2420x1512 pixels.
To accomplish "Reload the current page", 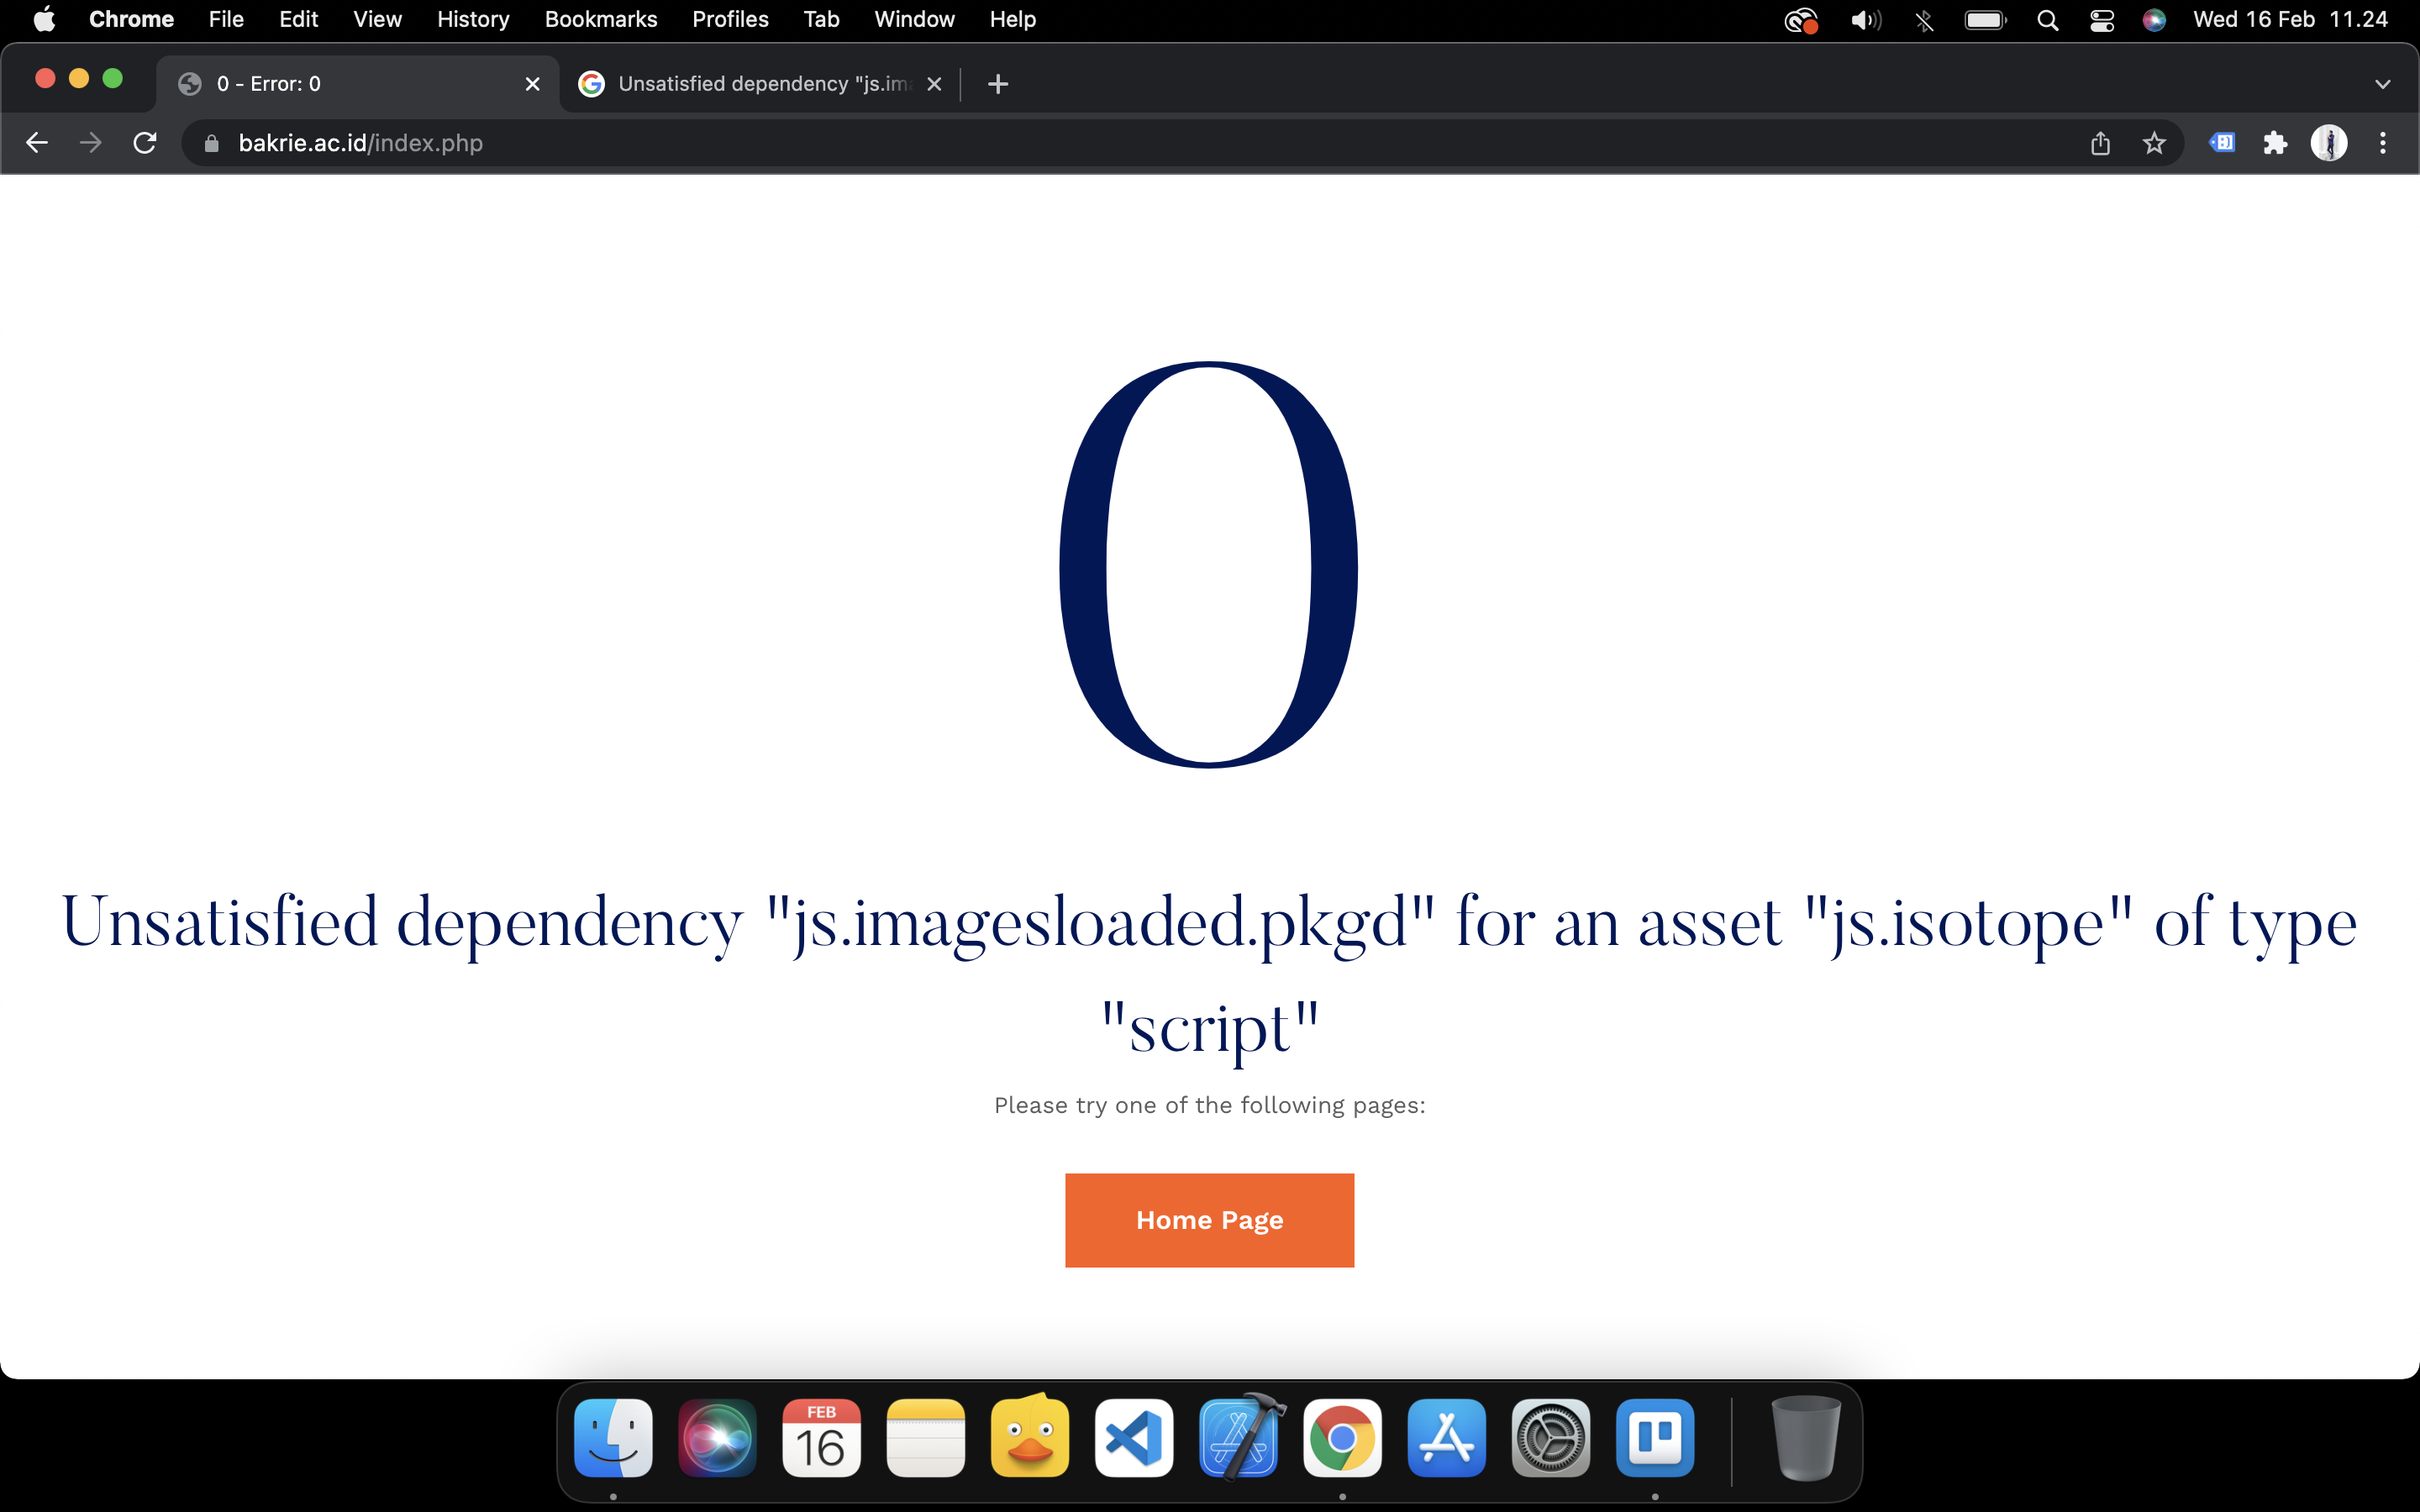I will pos(145,143).
